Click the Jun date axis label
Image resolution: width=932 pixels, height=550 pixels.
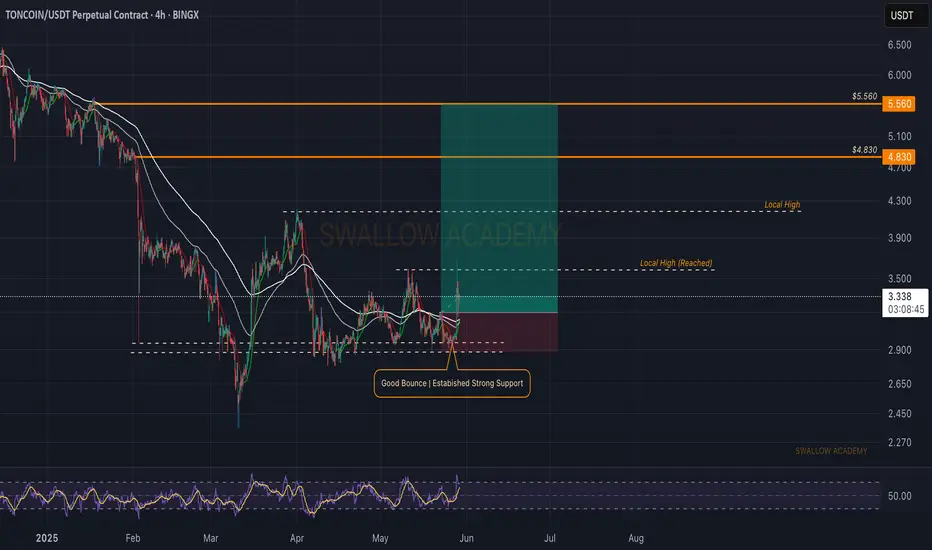pos(467,538)
